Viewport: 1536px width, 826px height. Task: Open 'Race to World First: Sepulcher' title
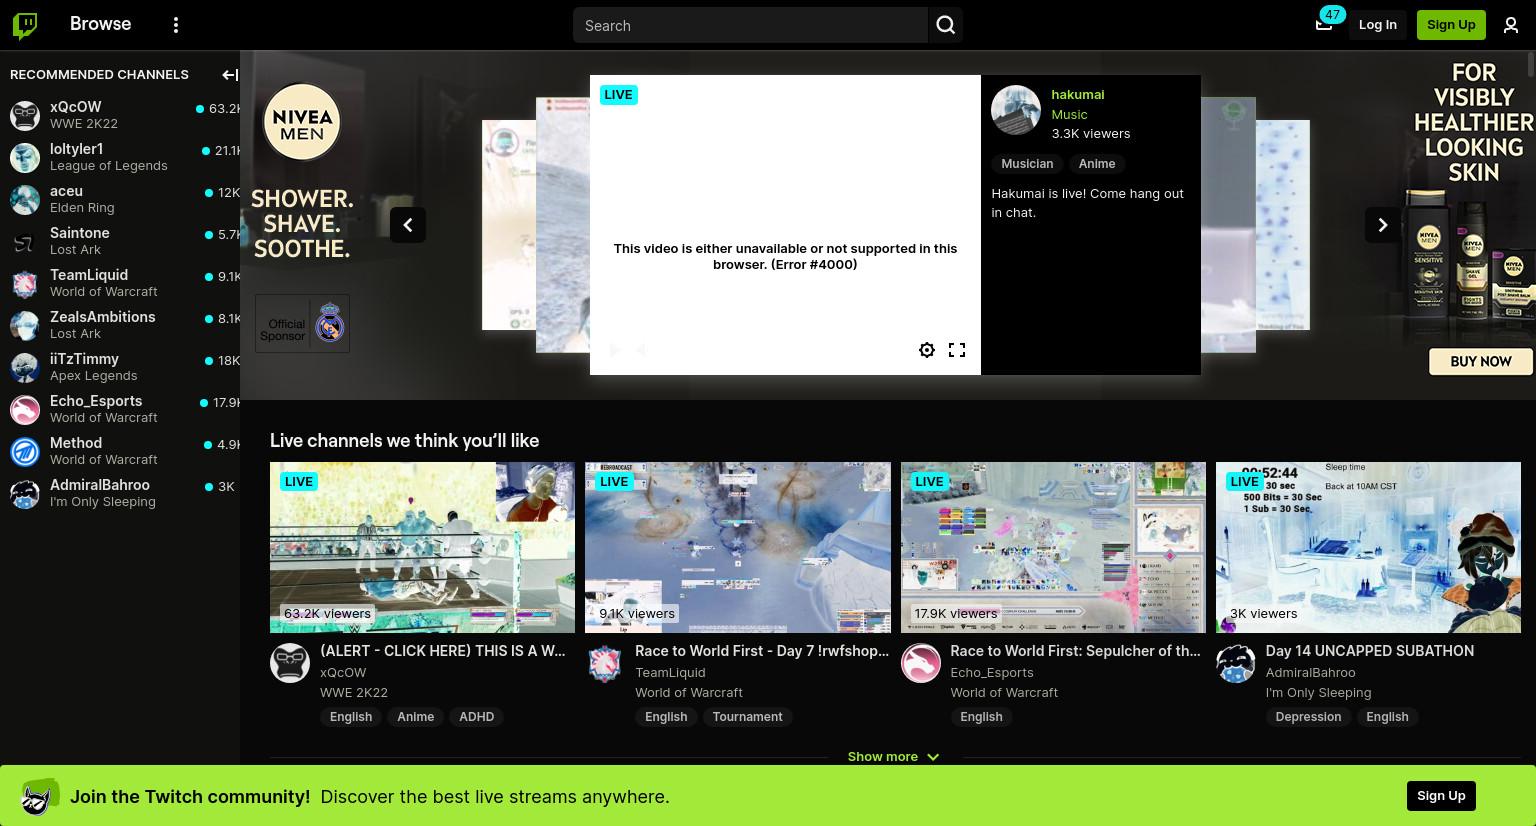1075,651
